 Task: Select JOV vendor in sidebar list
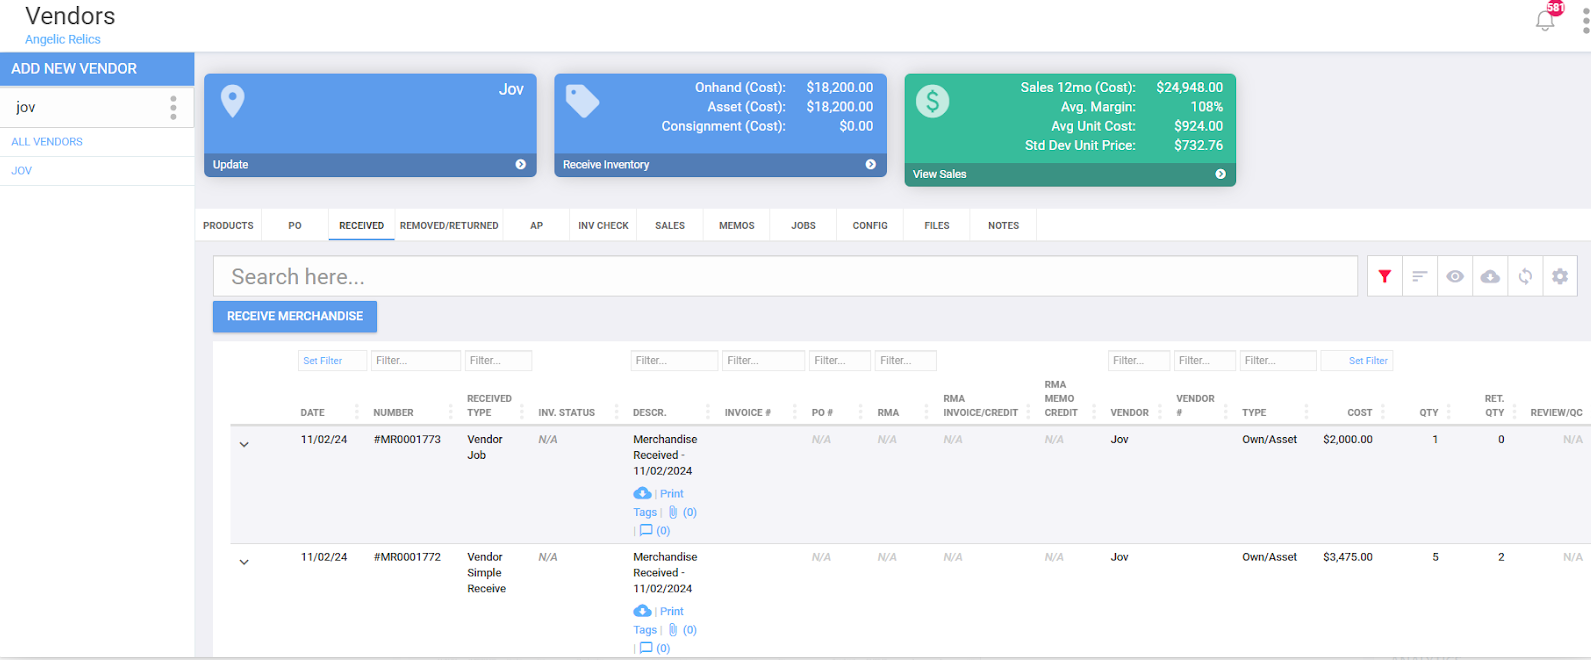point(22,171)
